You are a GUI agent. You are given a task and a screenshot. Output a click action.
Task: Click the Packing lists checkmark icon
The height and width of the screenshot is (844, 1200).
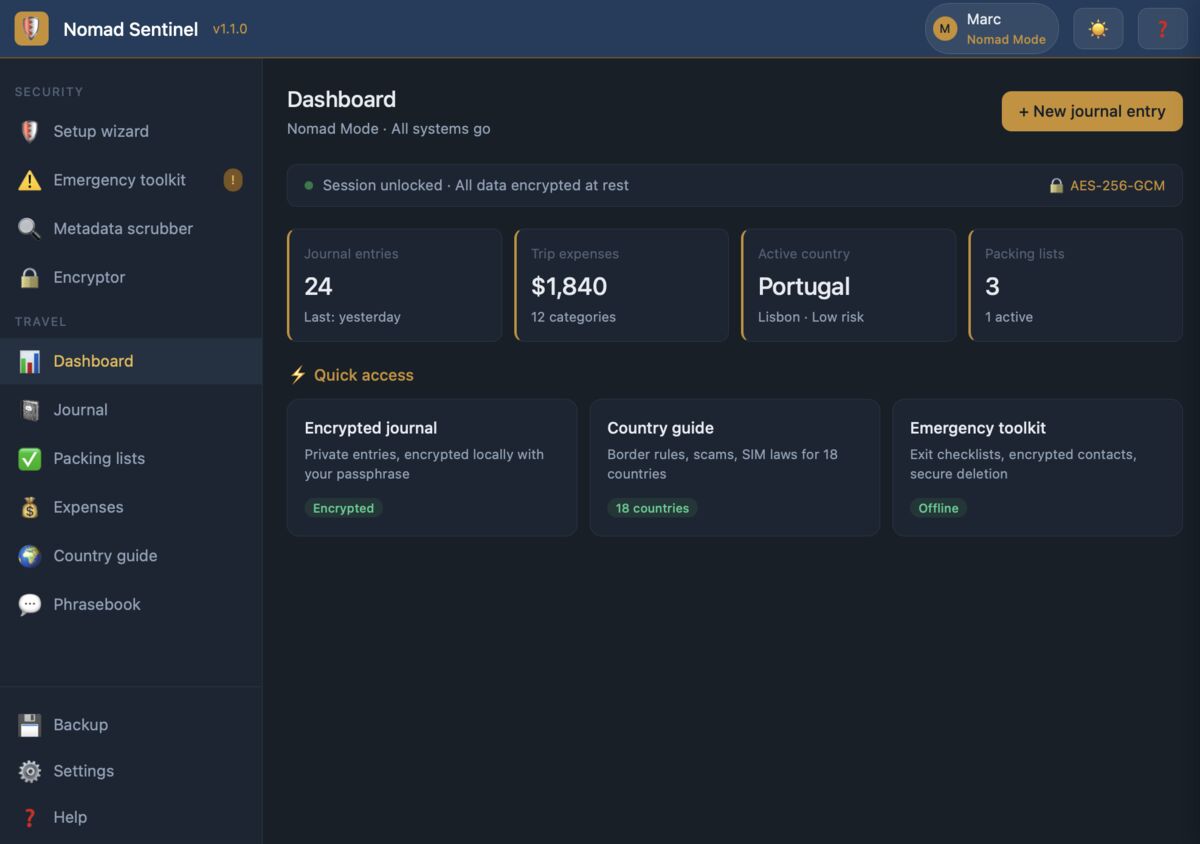pos(30,459)
